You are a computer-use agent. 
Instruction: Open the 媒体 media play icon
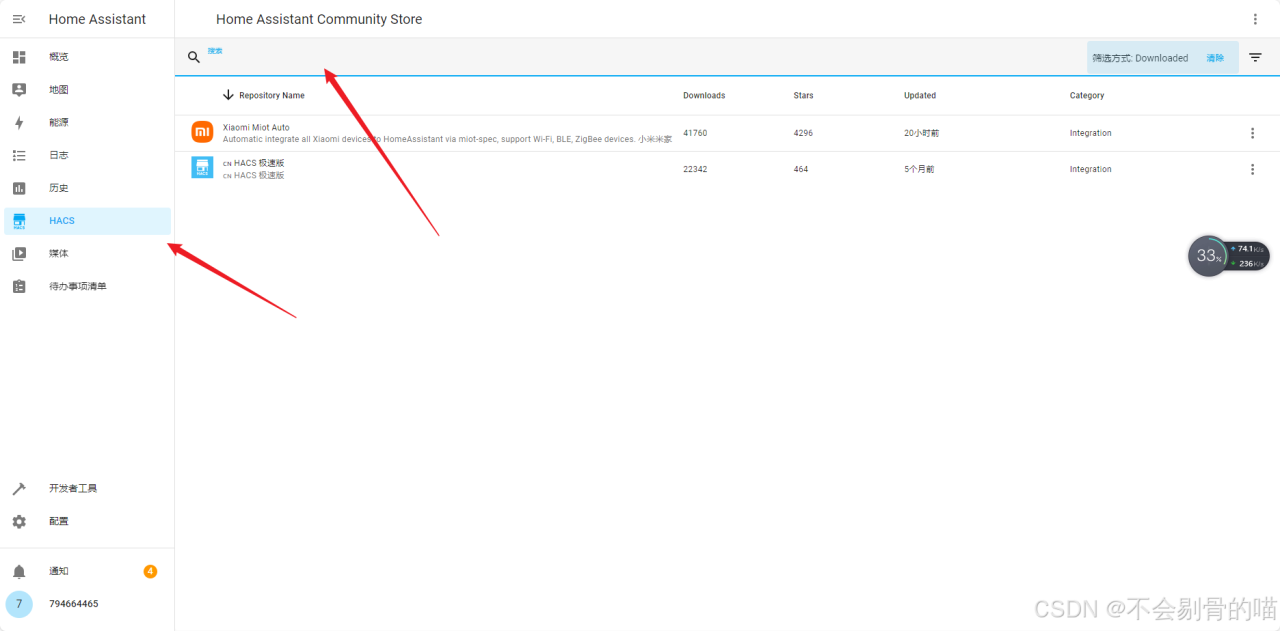click(19, 254)
